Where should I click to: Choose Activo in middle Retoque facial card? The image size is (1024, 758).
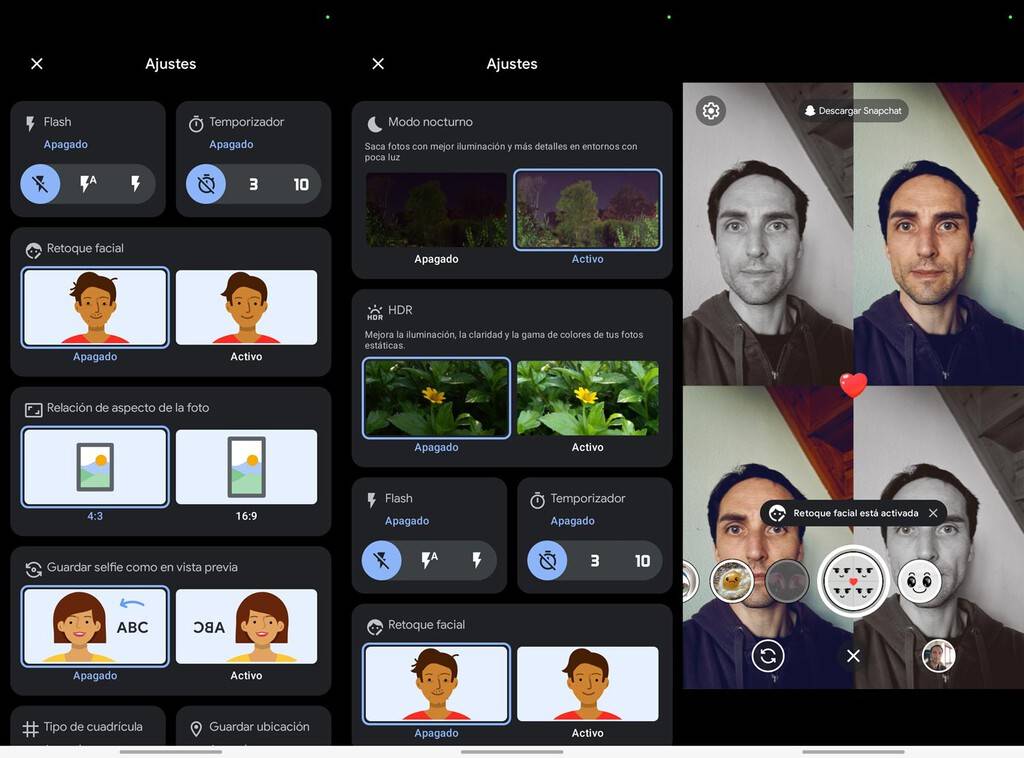(588, 684)
